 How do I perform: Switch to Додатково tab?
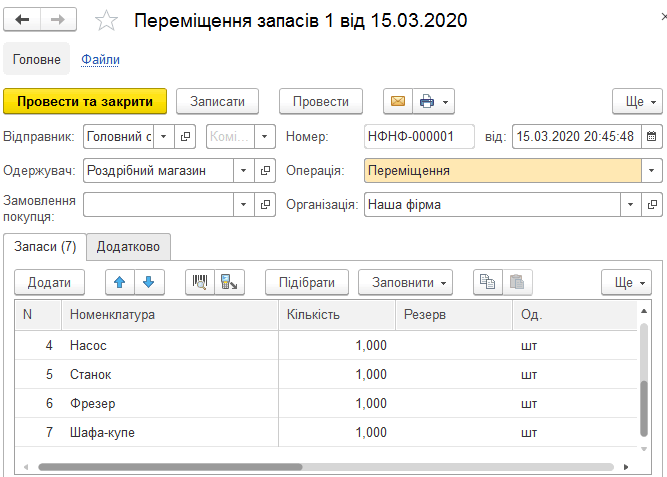click(x=128, y=246)
